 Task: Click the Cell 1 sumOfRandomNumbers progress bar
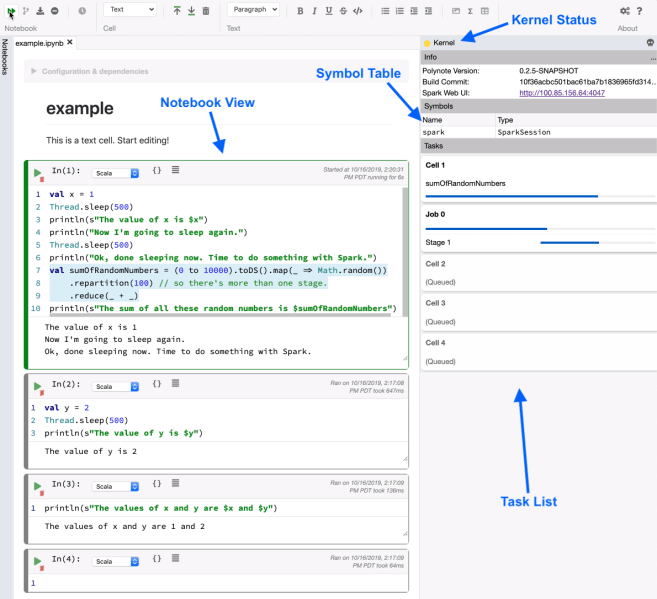540,196
